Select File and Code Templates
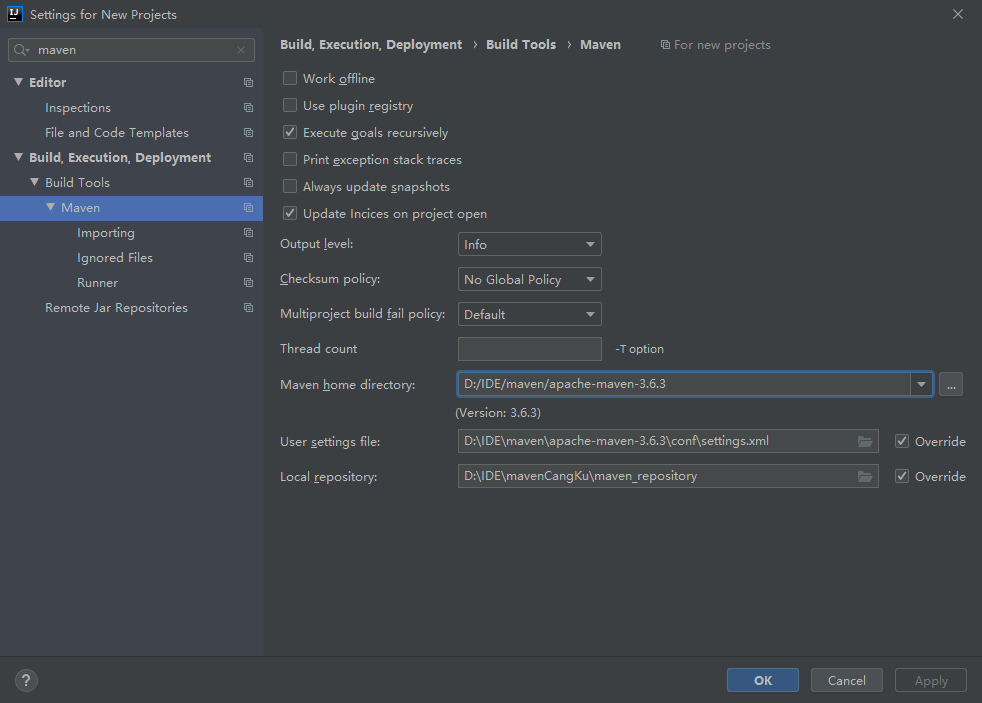Image resolution: width=982 pixels, height=703 pixels. pos(116,133)
